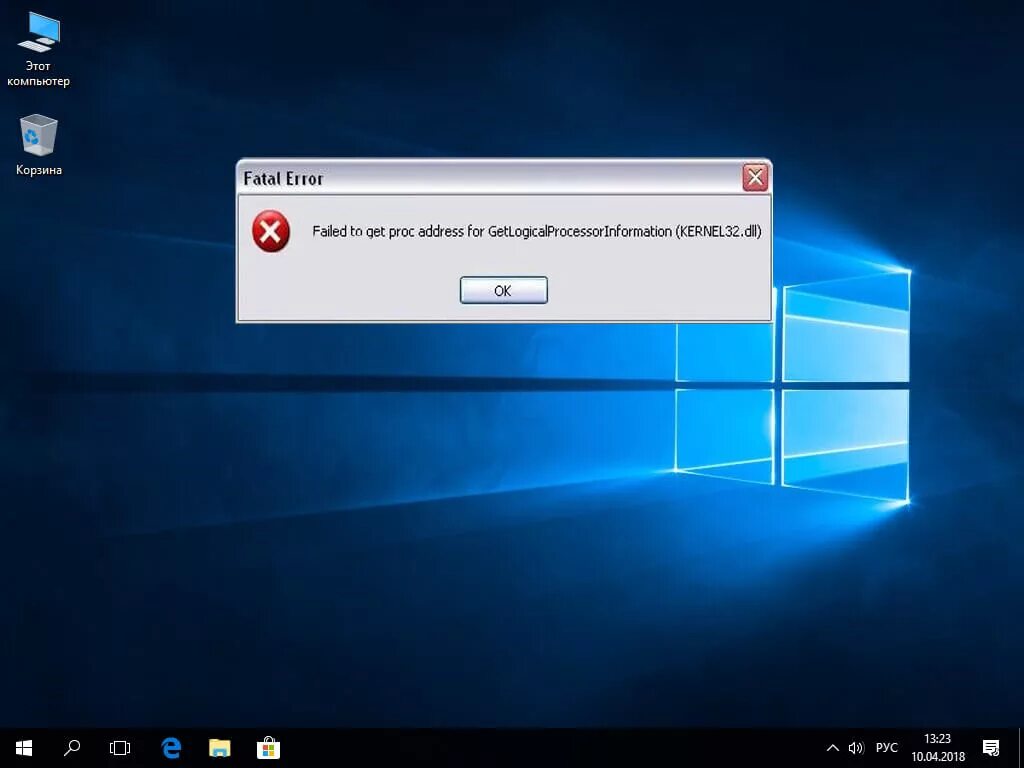Open File Explorer from the taskbar
Image resolution: width=1024 pixels, height=768 pixels.
[219, 748]
